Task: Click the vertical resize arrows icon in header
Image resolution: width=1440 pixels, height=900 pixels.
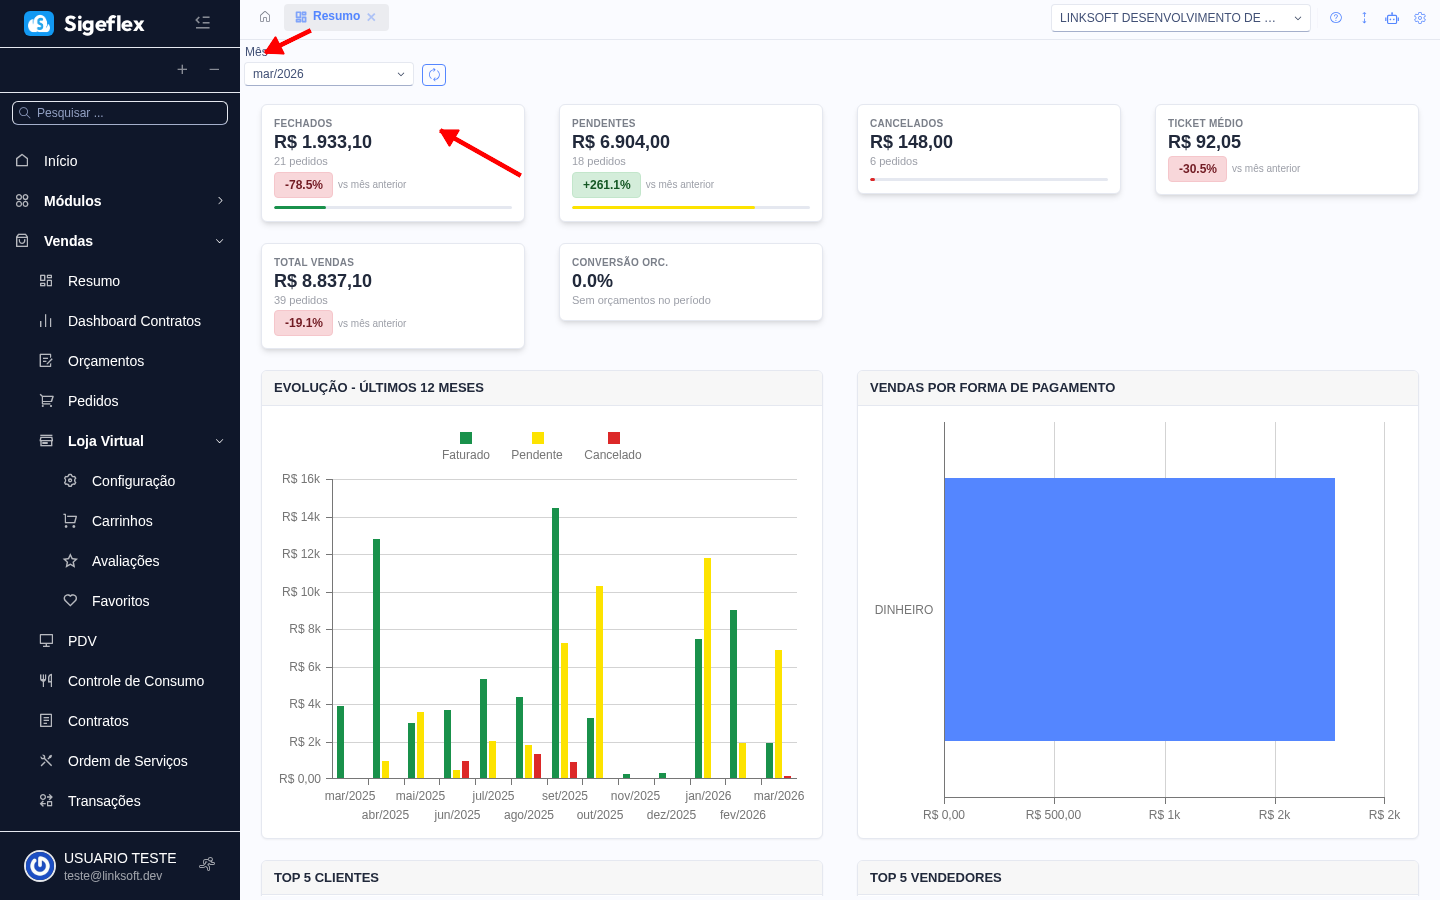Action: [x=1364, y=18]
